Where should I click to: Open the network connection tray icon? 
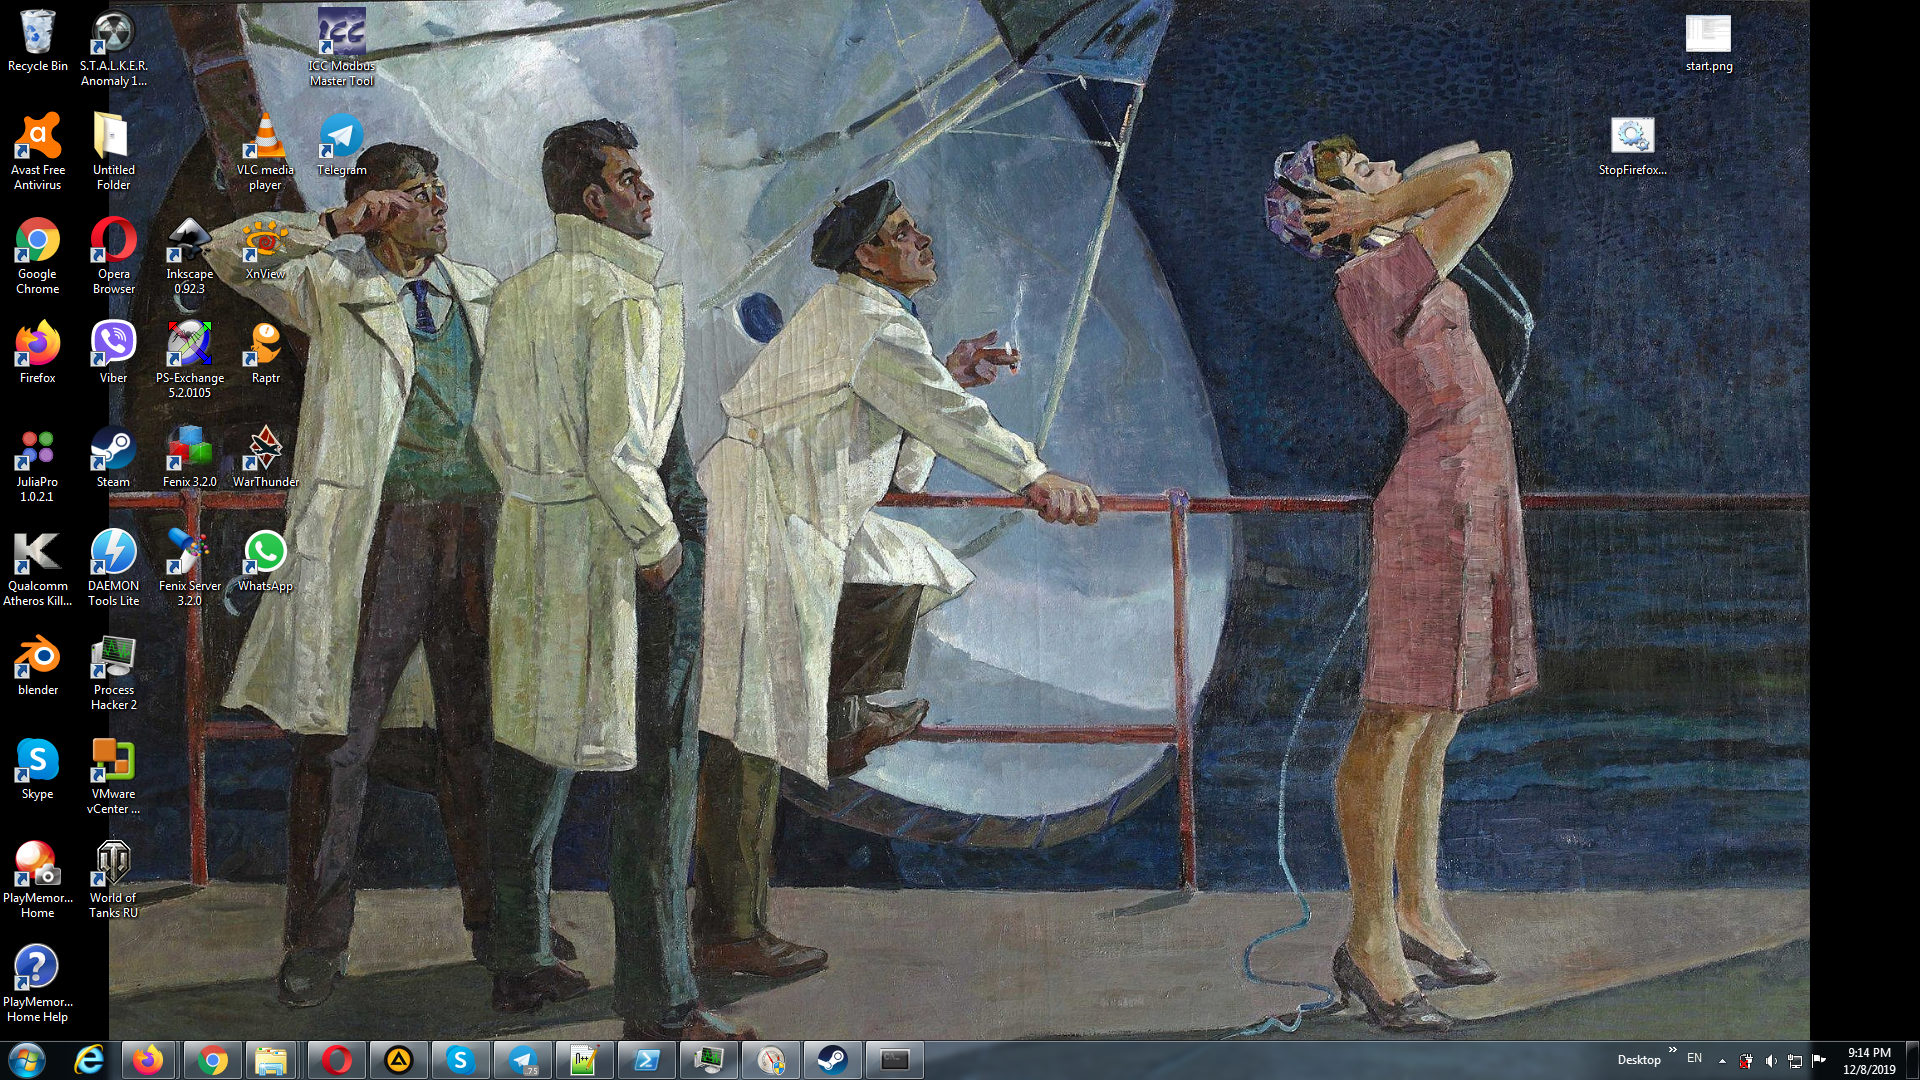1794,1061
